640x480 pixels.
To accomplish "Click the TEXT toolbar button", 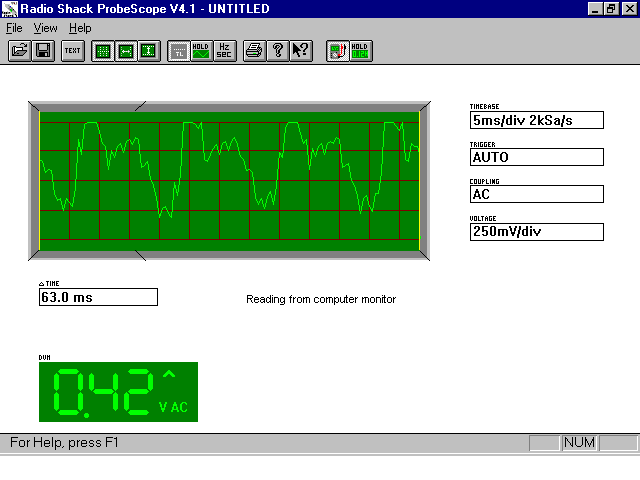I will click(x=73, y=51).
